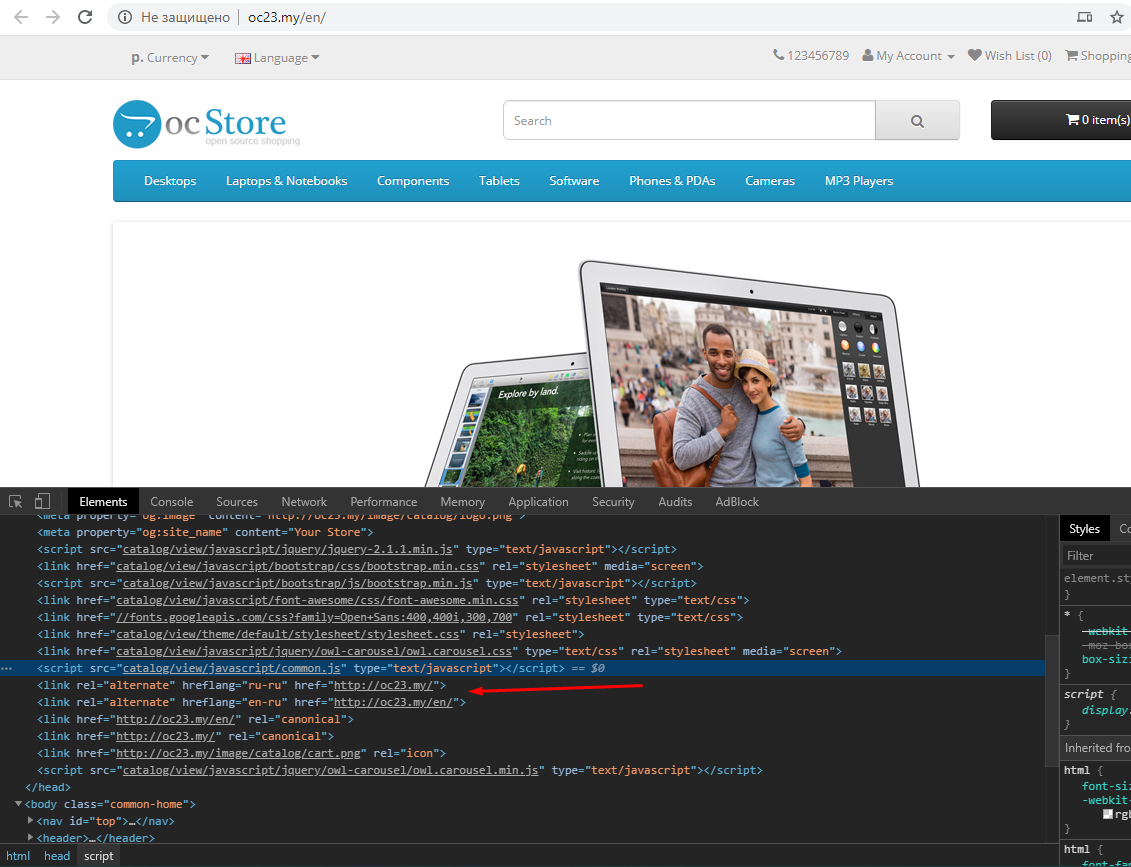The height and width of the screenshot is (867, 1131).
Task: Open the Network tab in DevTools
Action: coord(304,502)
